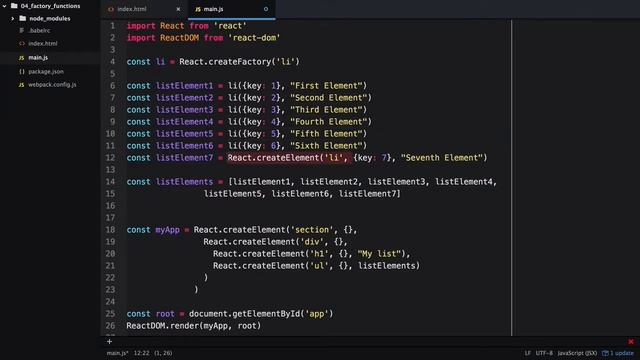Click the plus icon above status bar
This screenshot has height=360, width=640.
pos(109,341)
